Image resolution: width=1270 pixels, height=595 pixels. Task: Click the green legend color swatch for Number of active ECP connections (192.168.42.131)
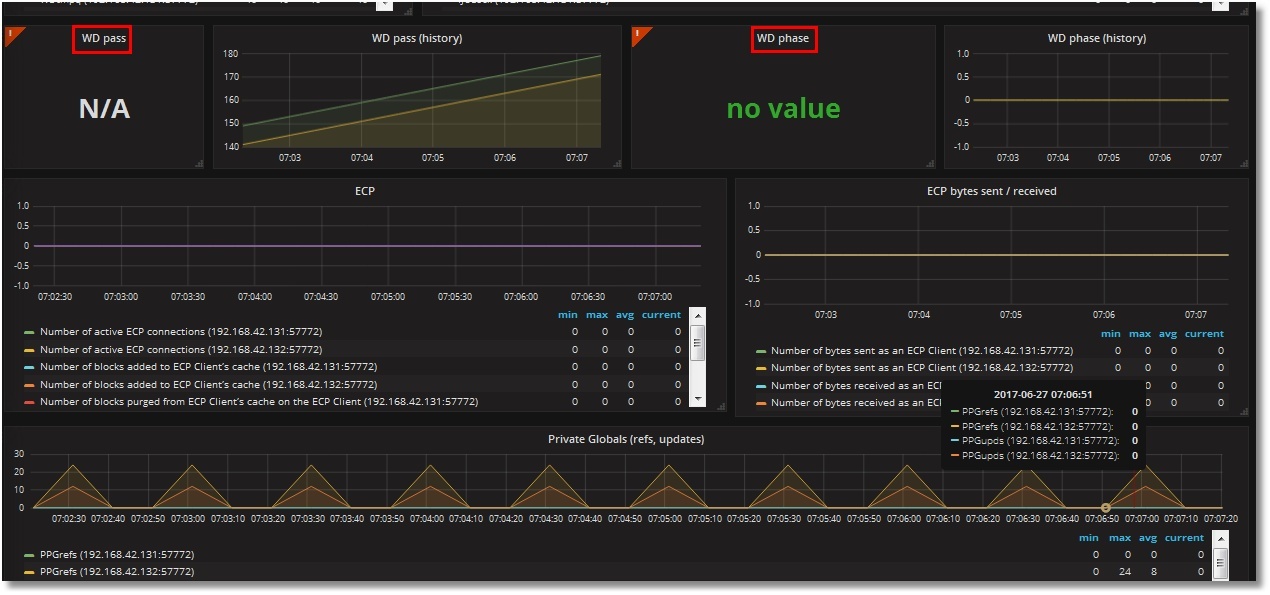pos(28,332)
